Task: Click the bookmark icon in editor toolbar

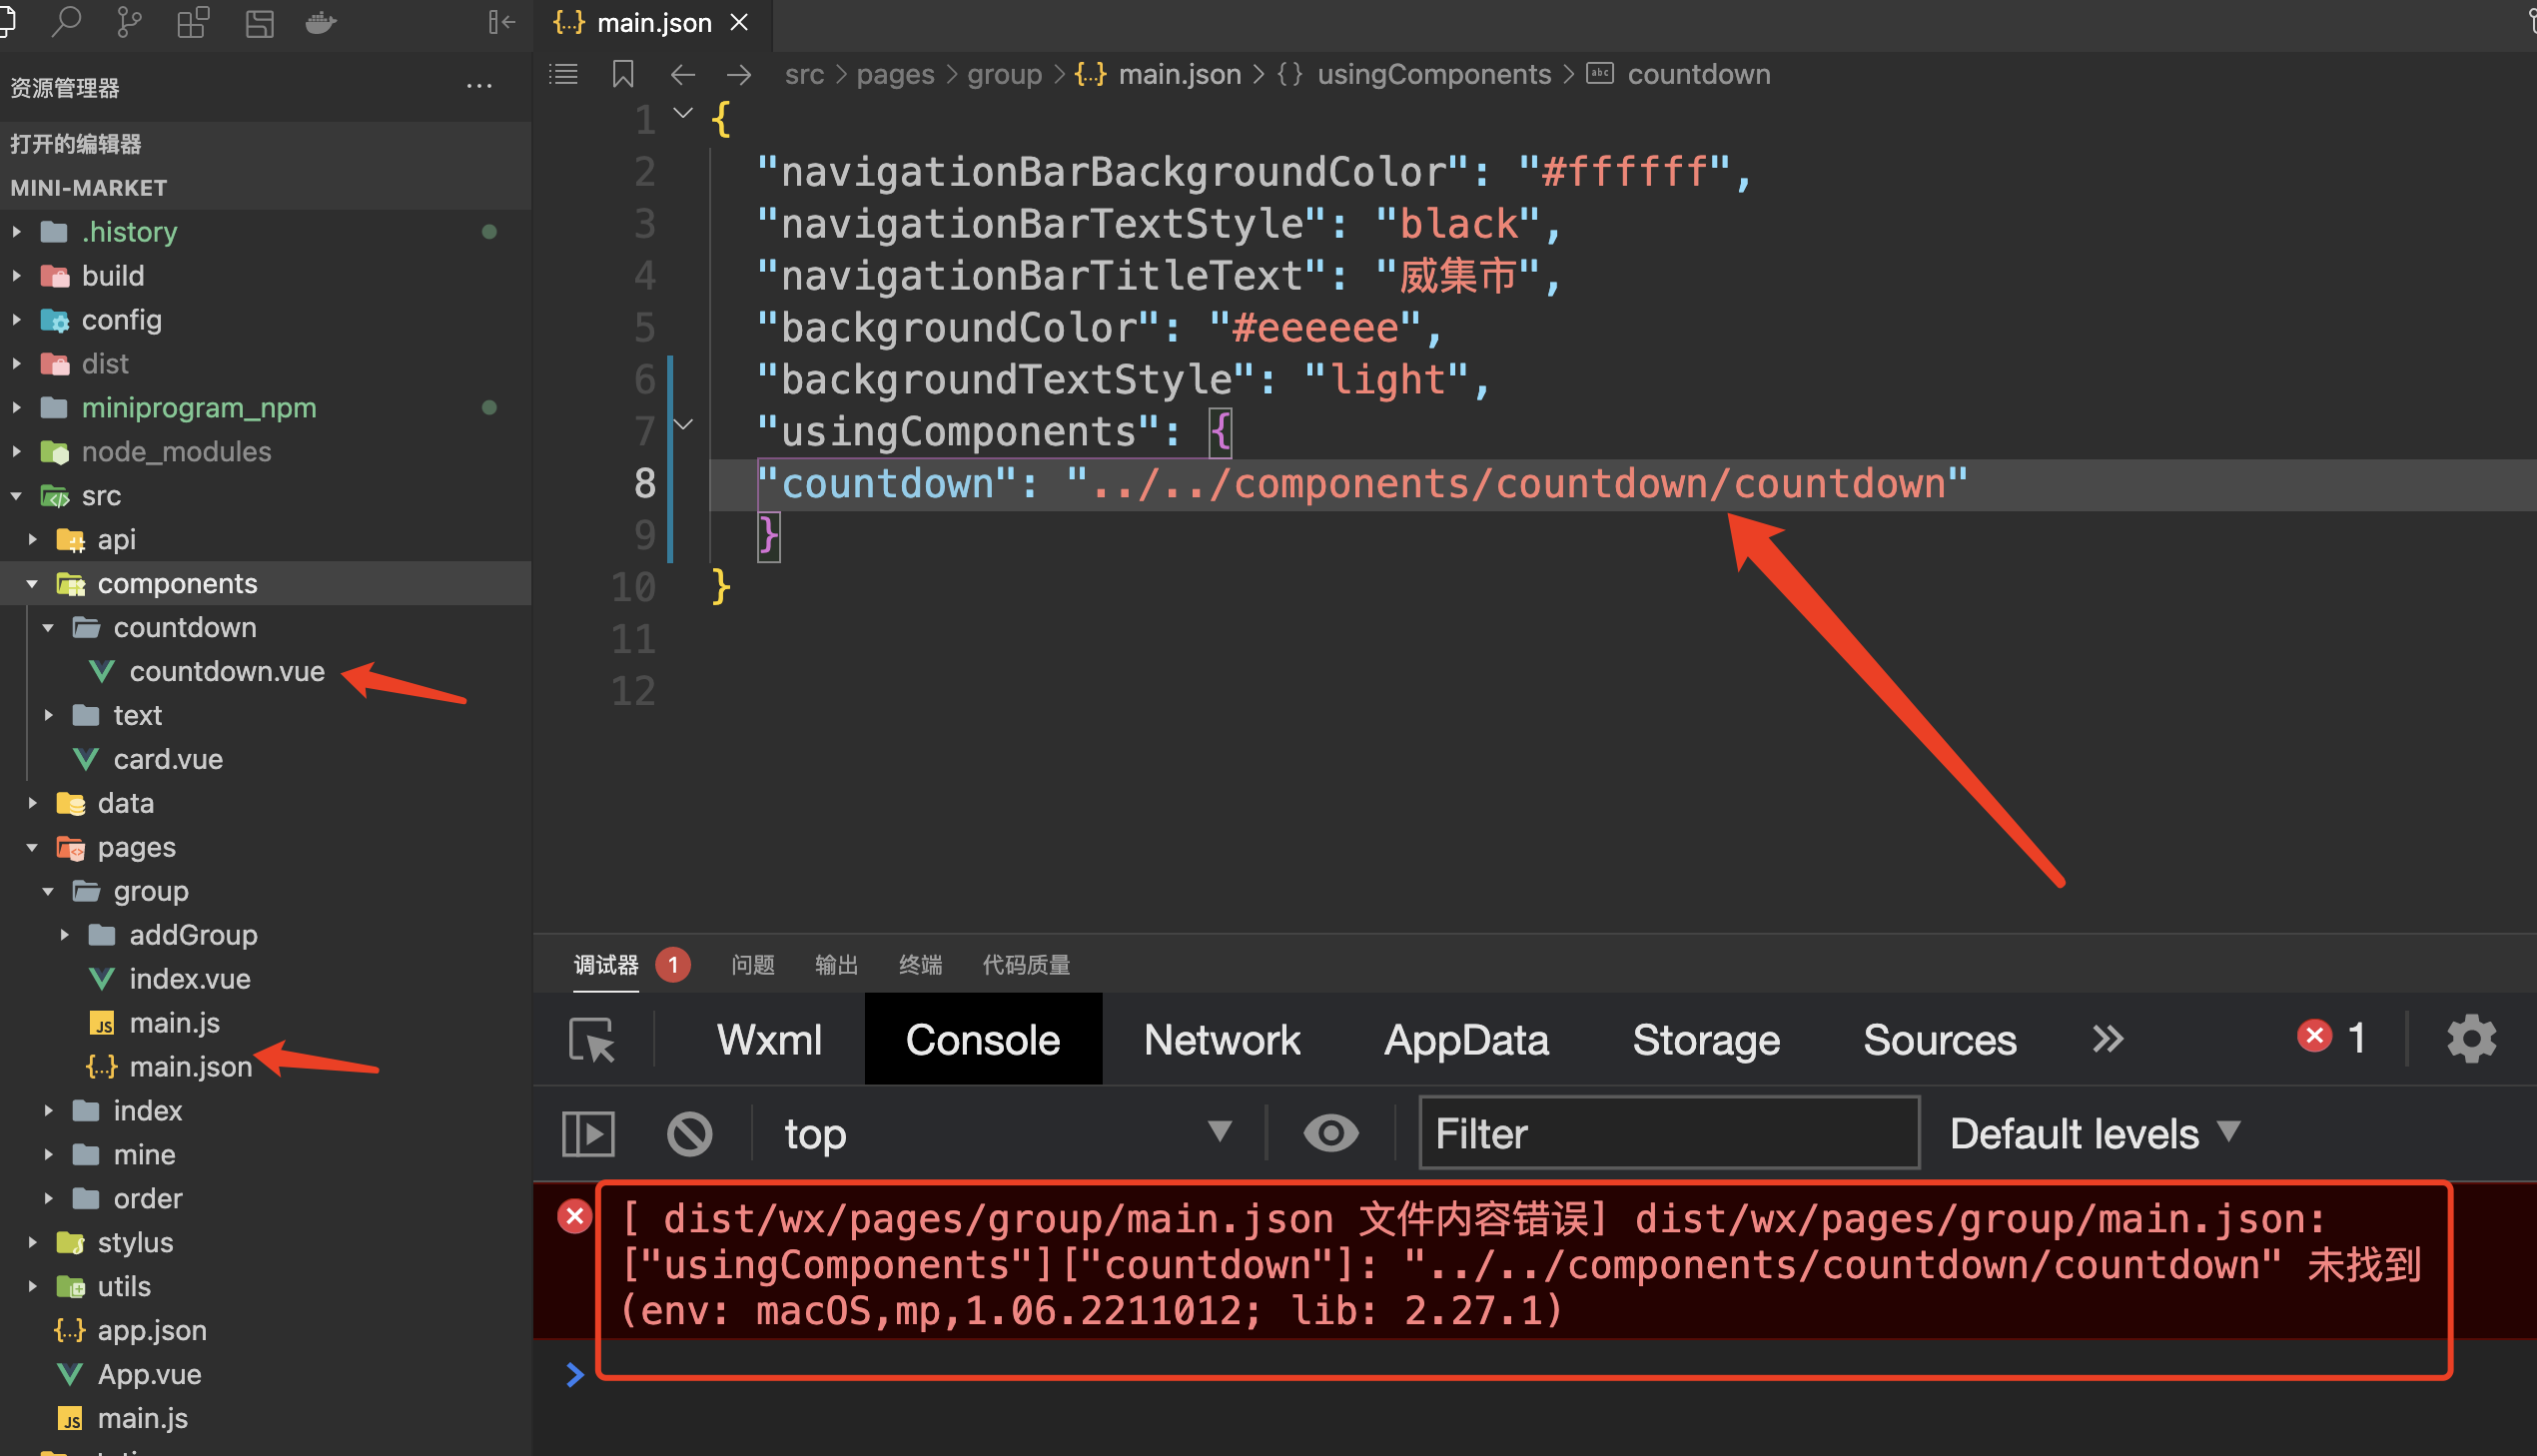Action: coord(622,74)
